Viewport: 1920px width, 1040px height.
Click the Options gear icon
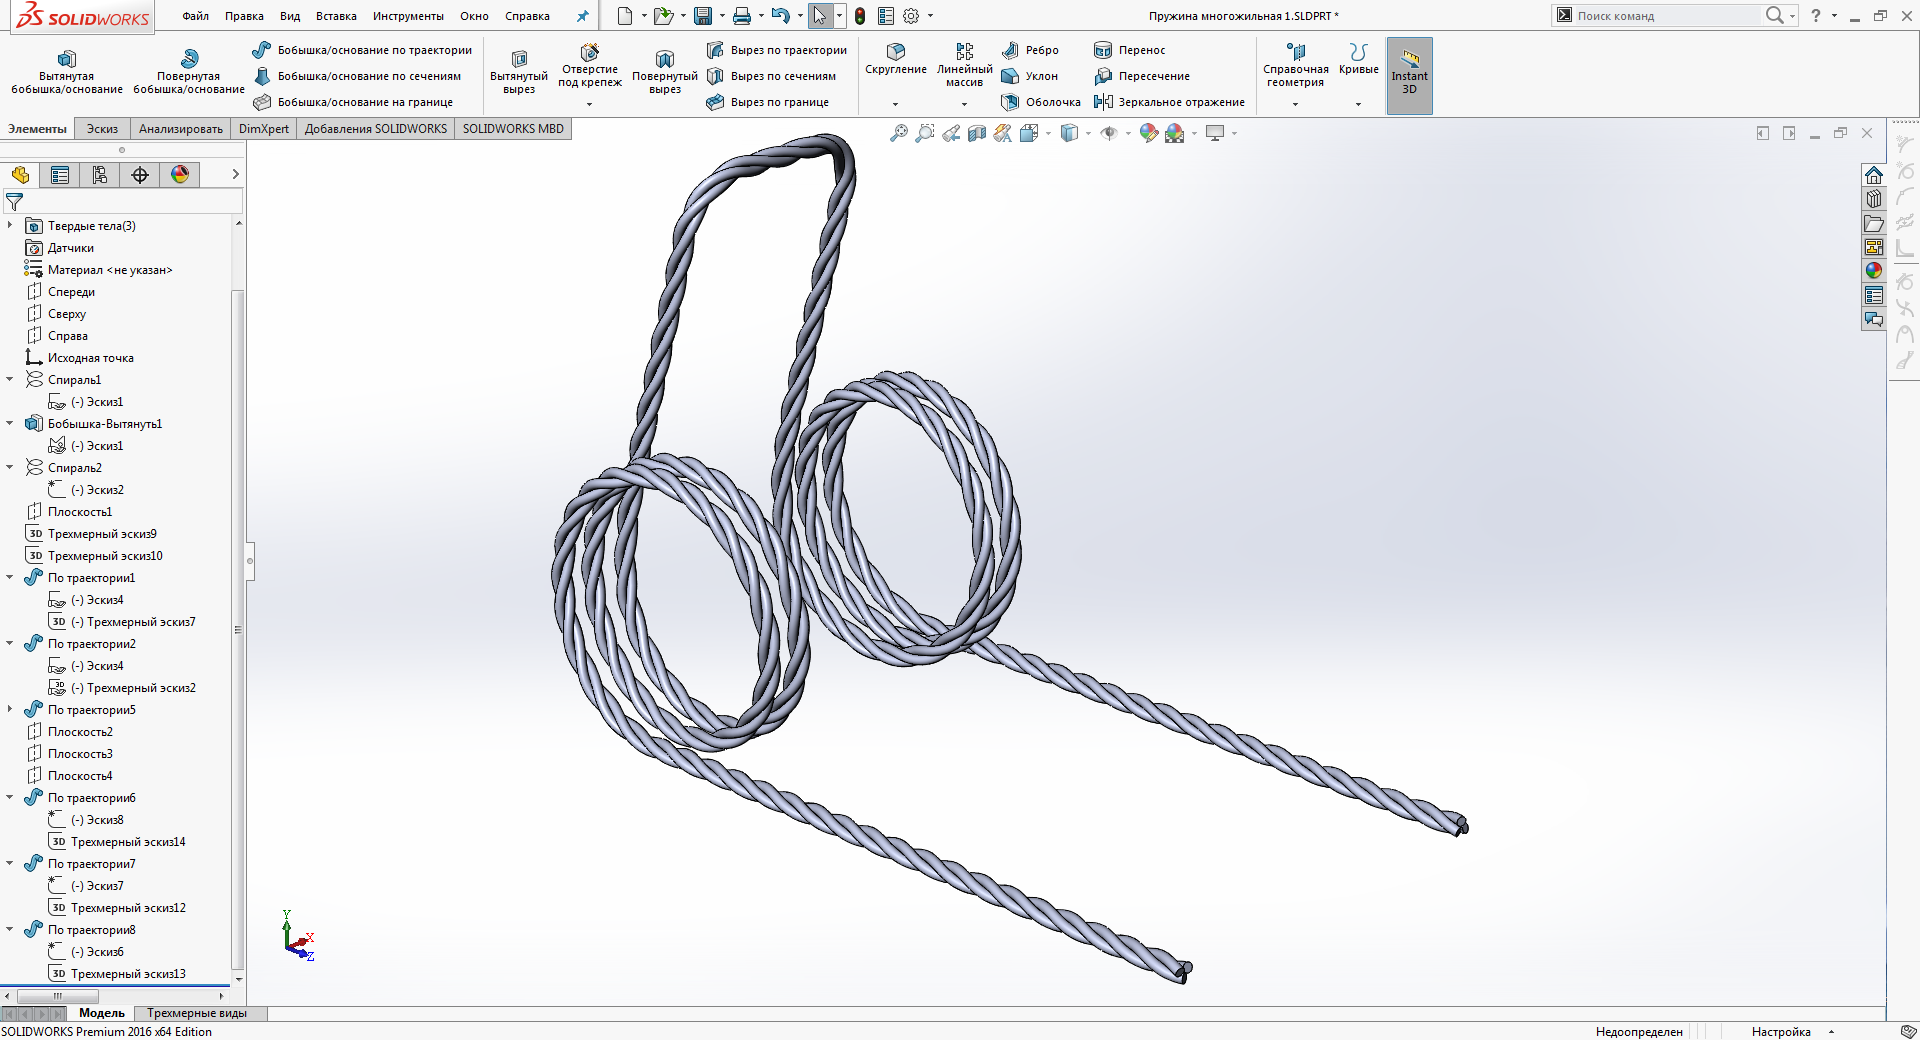(x=911, y=16)
